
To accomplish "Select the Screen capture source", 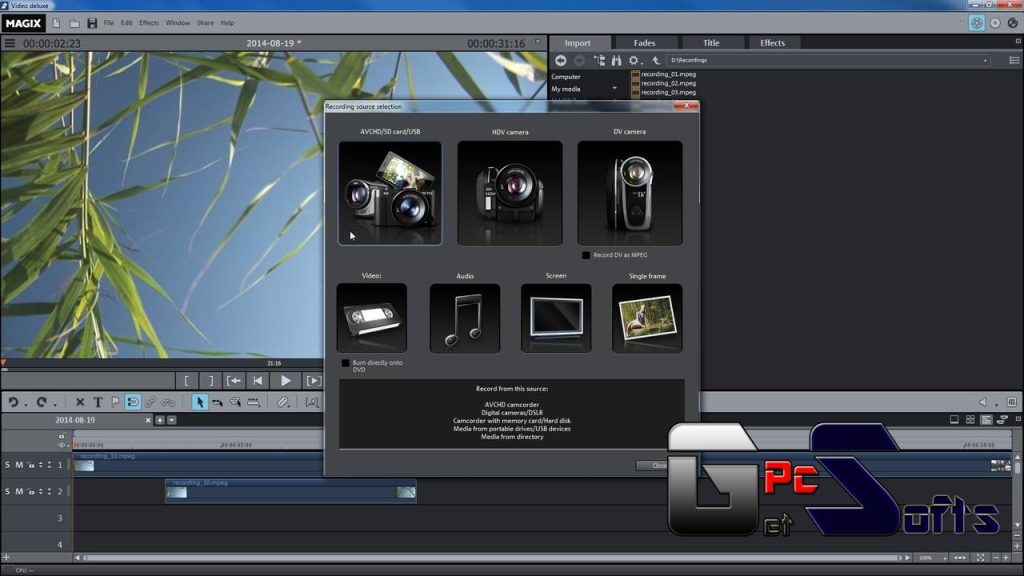I will 556,318.
